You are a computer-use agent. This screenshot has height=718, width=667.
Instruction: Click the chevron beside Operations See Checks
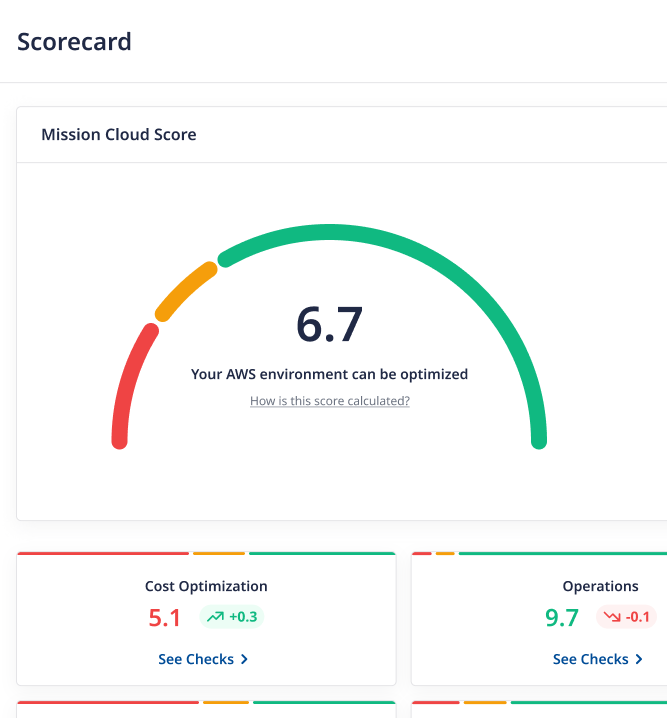(x=639, y=659)
